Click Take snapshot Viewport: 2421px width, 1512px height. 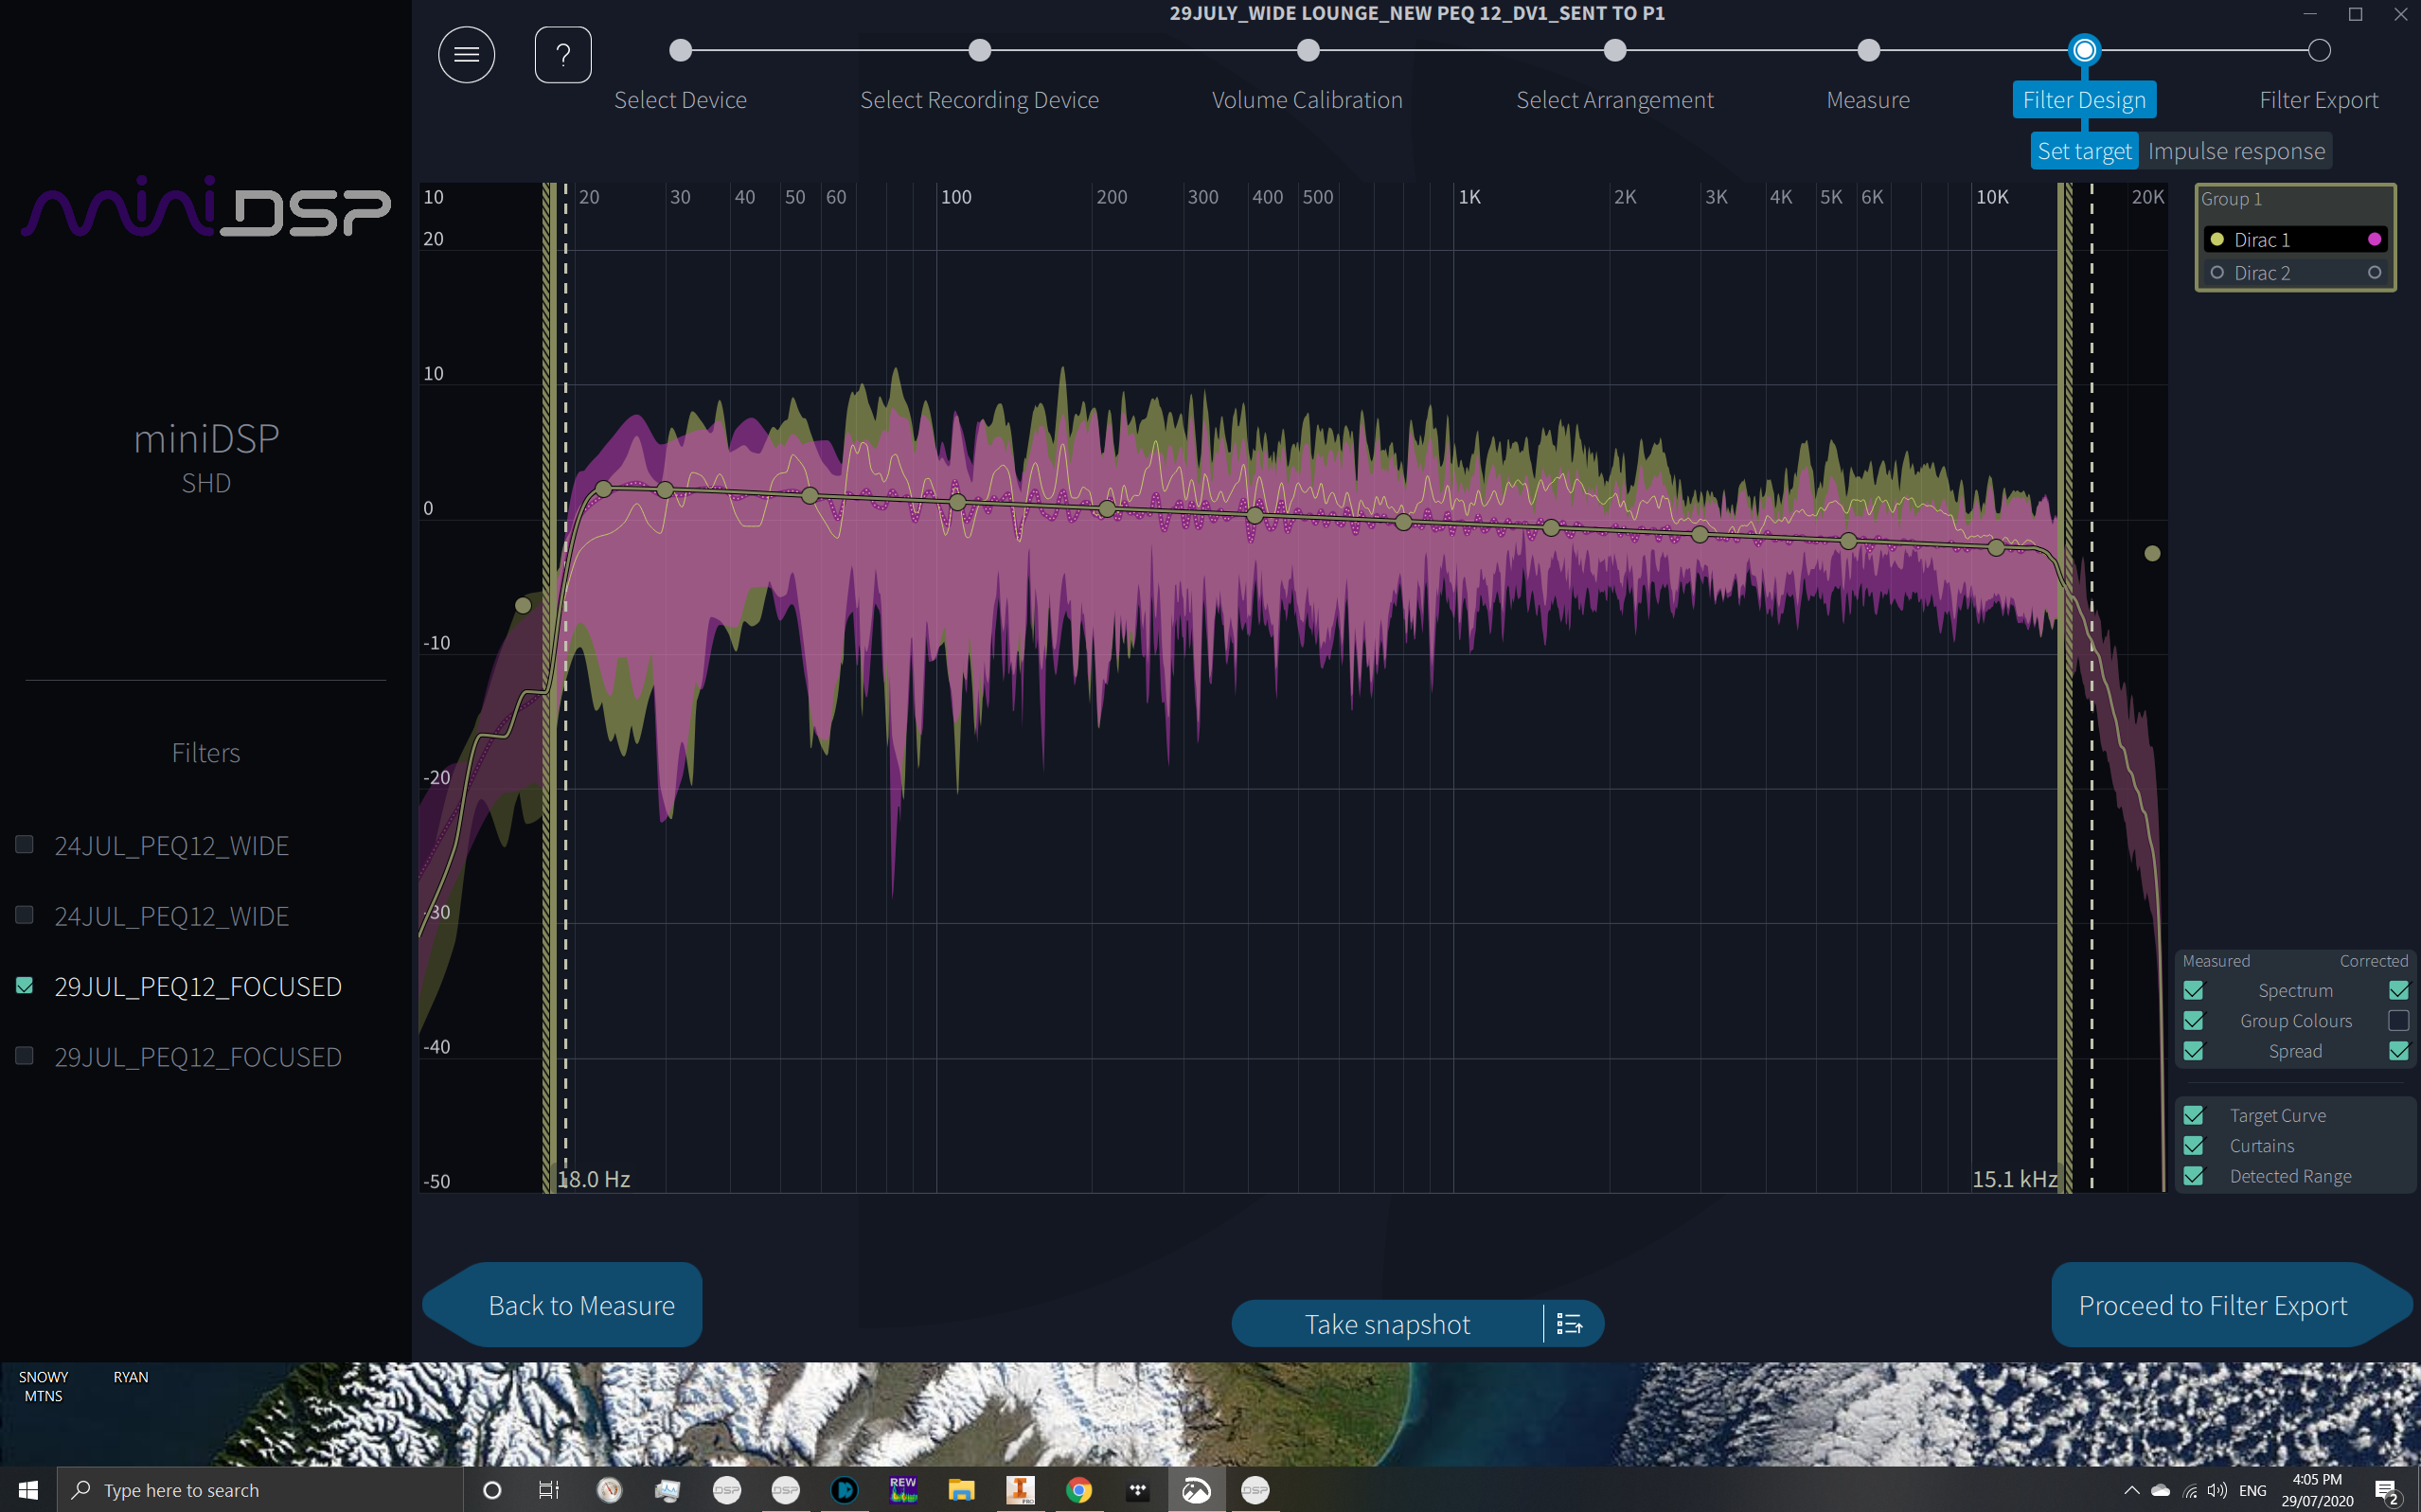[x=1387, y=1324]
